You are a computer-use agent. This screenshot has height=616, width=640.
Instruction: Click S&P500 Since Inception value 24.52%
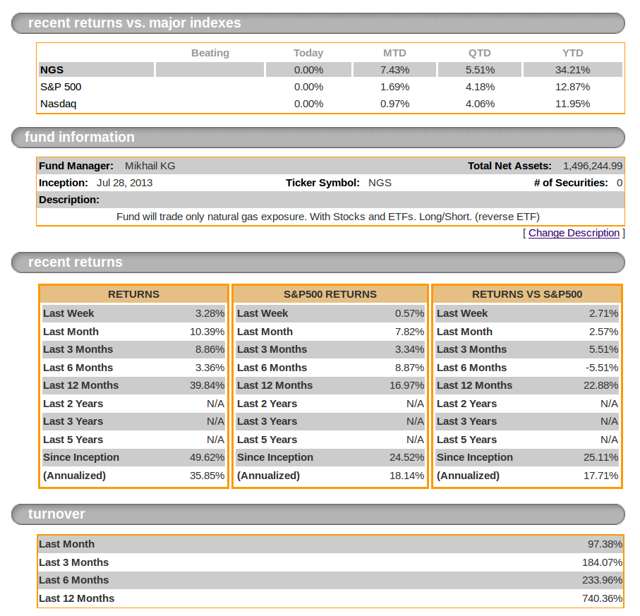click(x=407, y=458)
